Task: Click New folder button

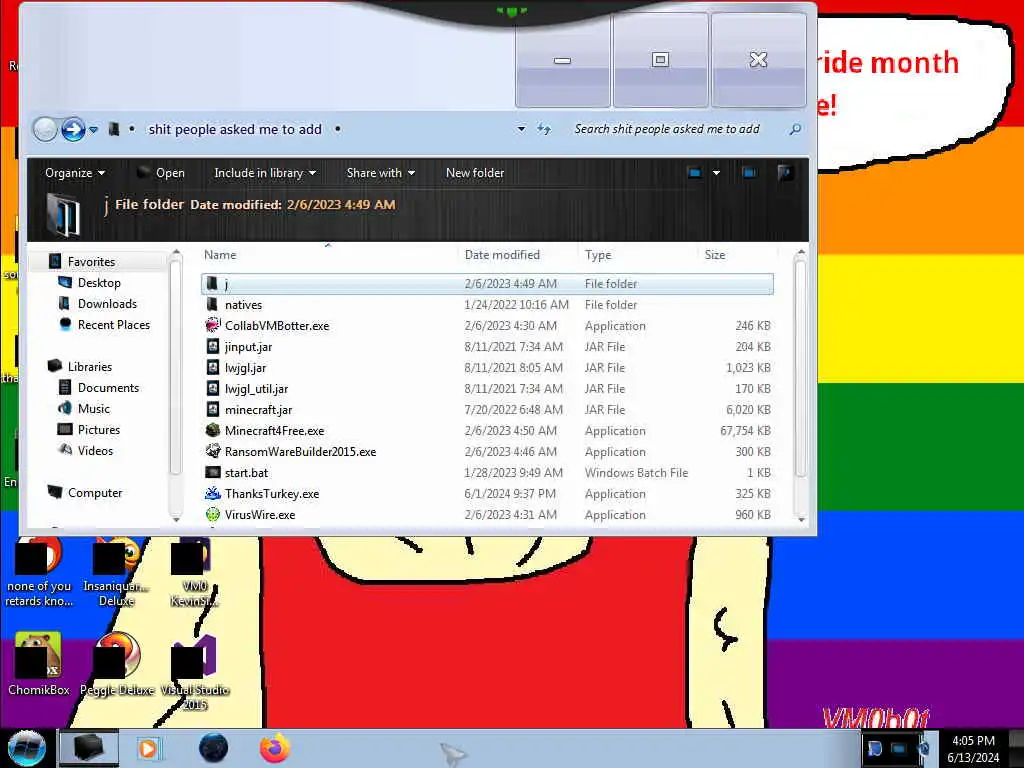Action: [475, 173]
